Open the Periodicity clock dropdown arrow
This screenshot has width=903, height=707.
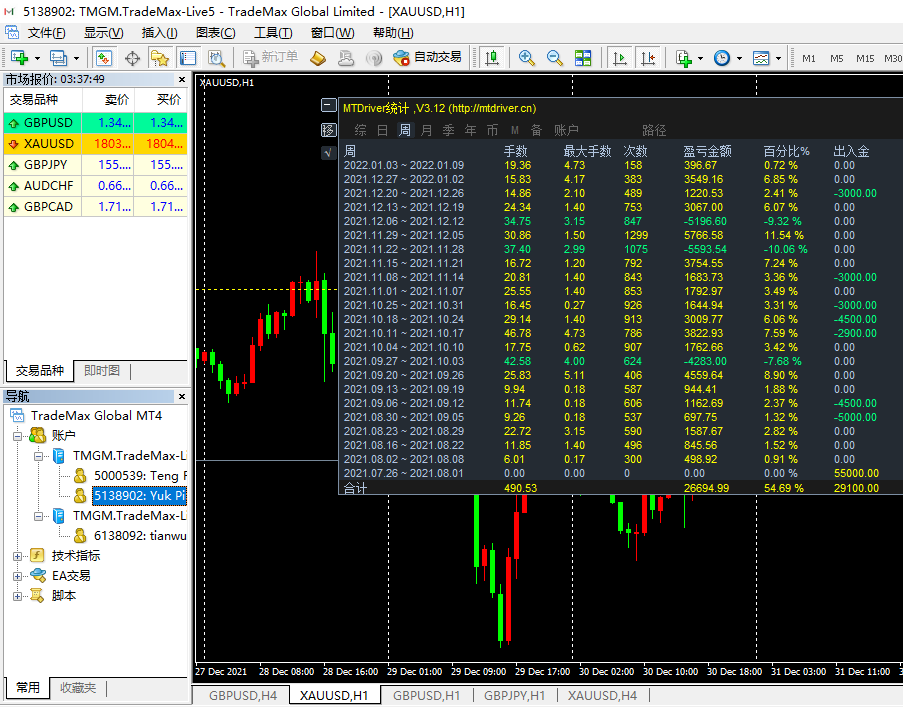pos(738,58)
